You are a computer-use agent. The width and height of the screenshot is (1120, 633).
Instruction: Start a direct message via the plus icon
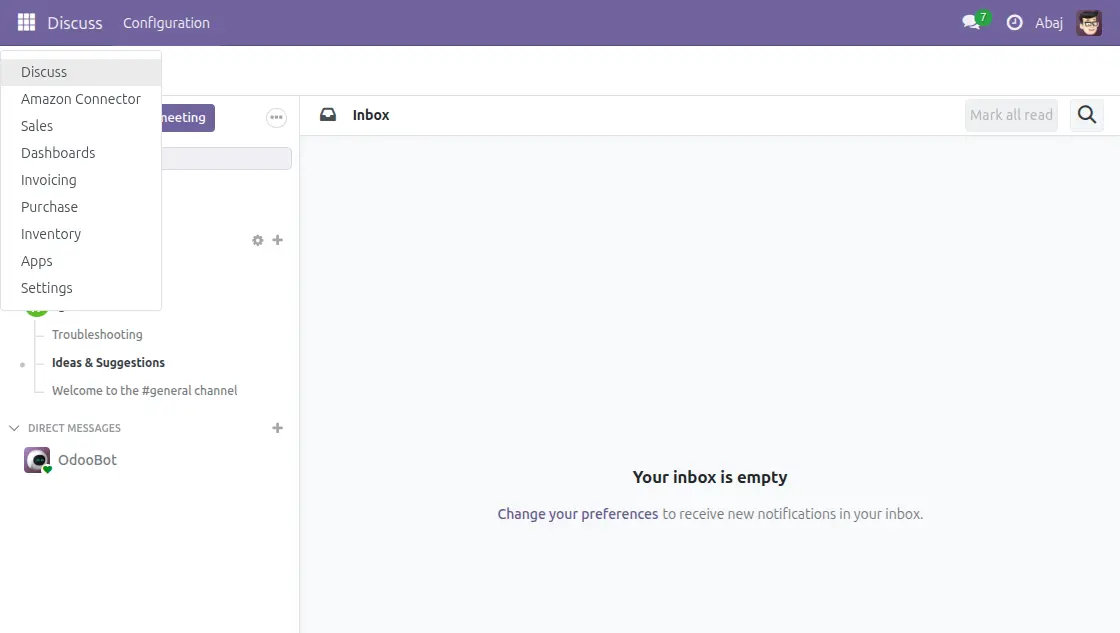pos(278,427)
